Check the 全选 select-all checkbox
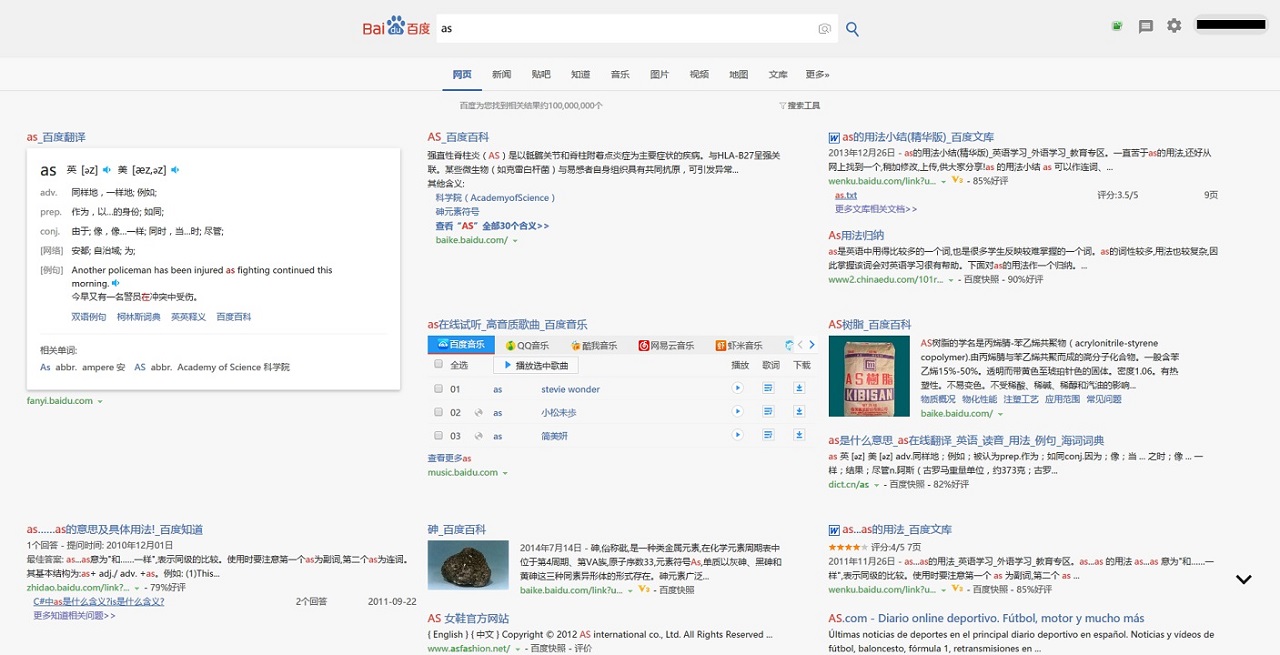The height and width of the screenshot is (655, 1280). tap(439, 365)
